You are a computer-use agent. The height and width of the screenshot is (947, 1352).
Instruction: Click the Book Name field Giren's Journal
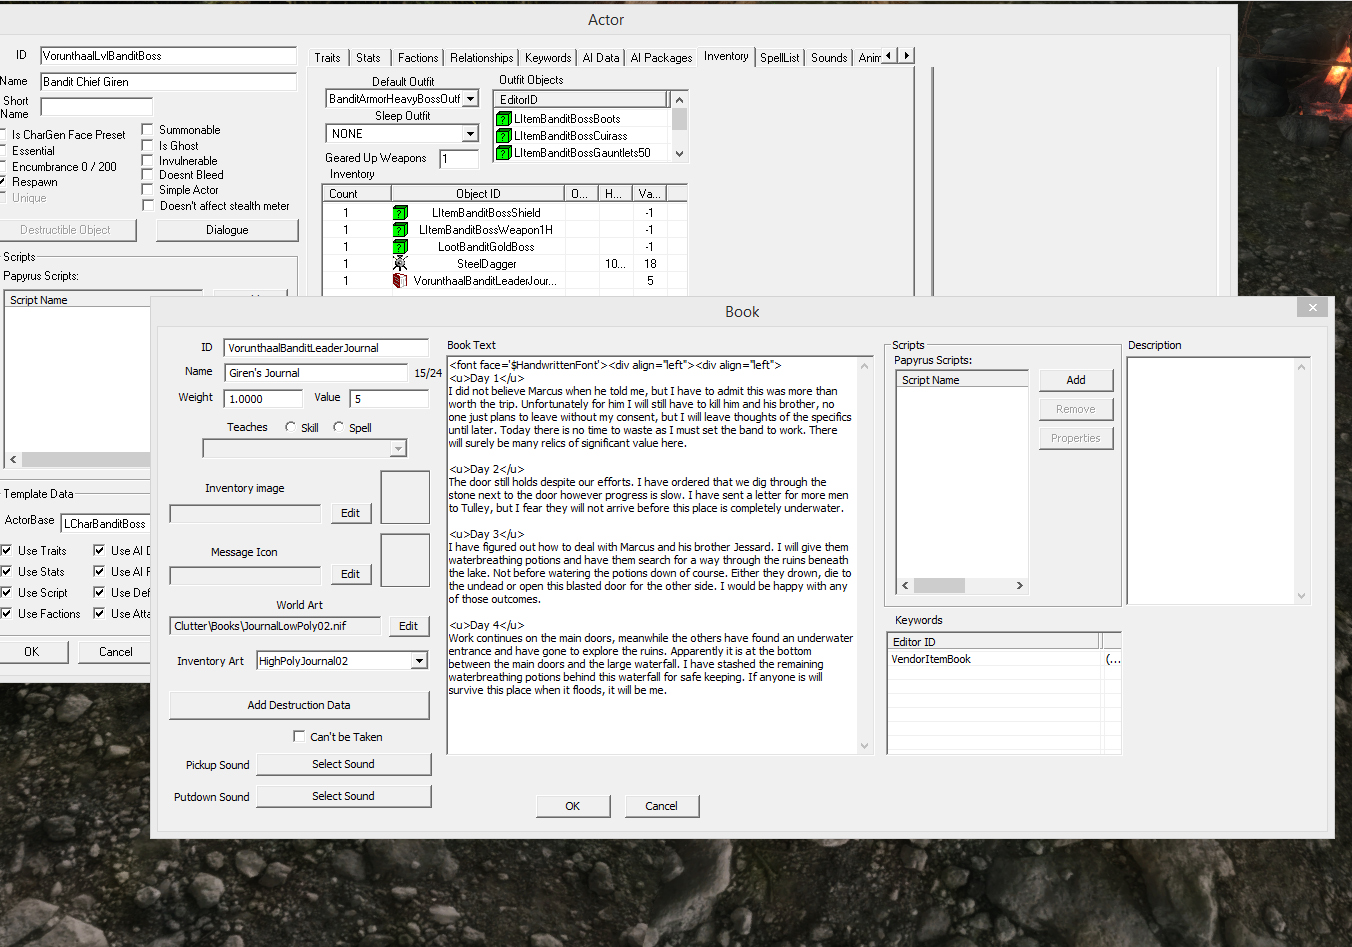coord(316,373)
